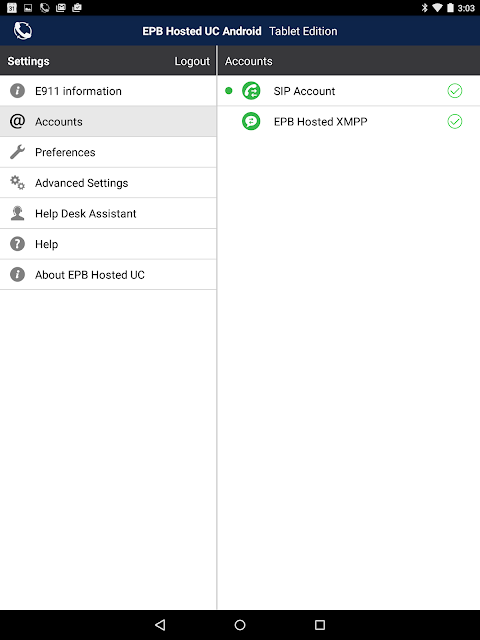Tap the EPB Hosted UC Android title
The image size is (480, 640).
202,31
